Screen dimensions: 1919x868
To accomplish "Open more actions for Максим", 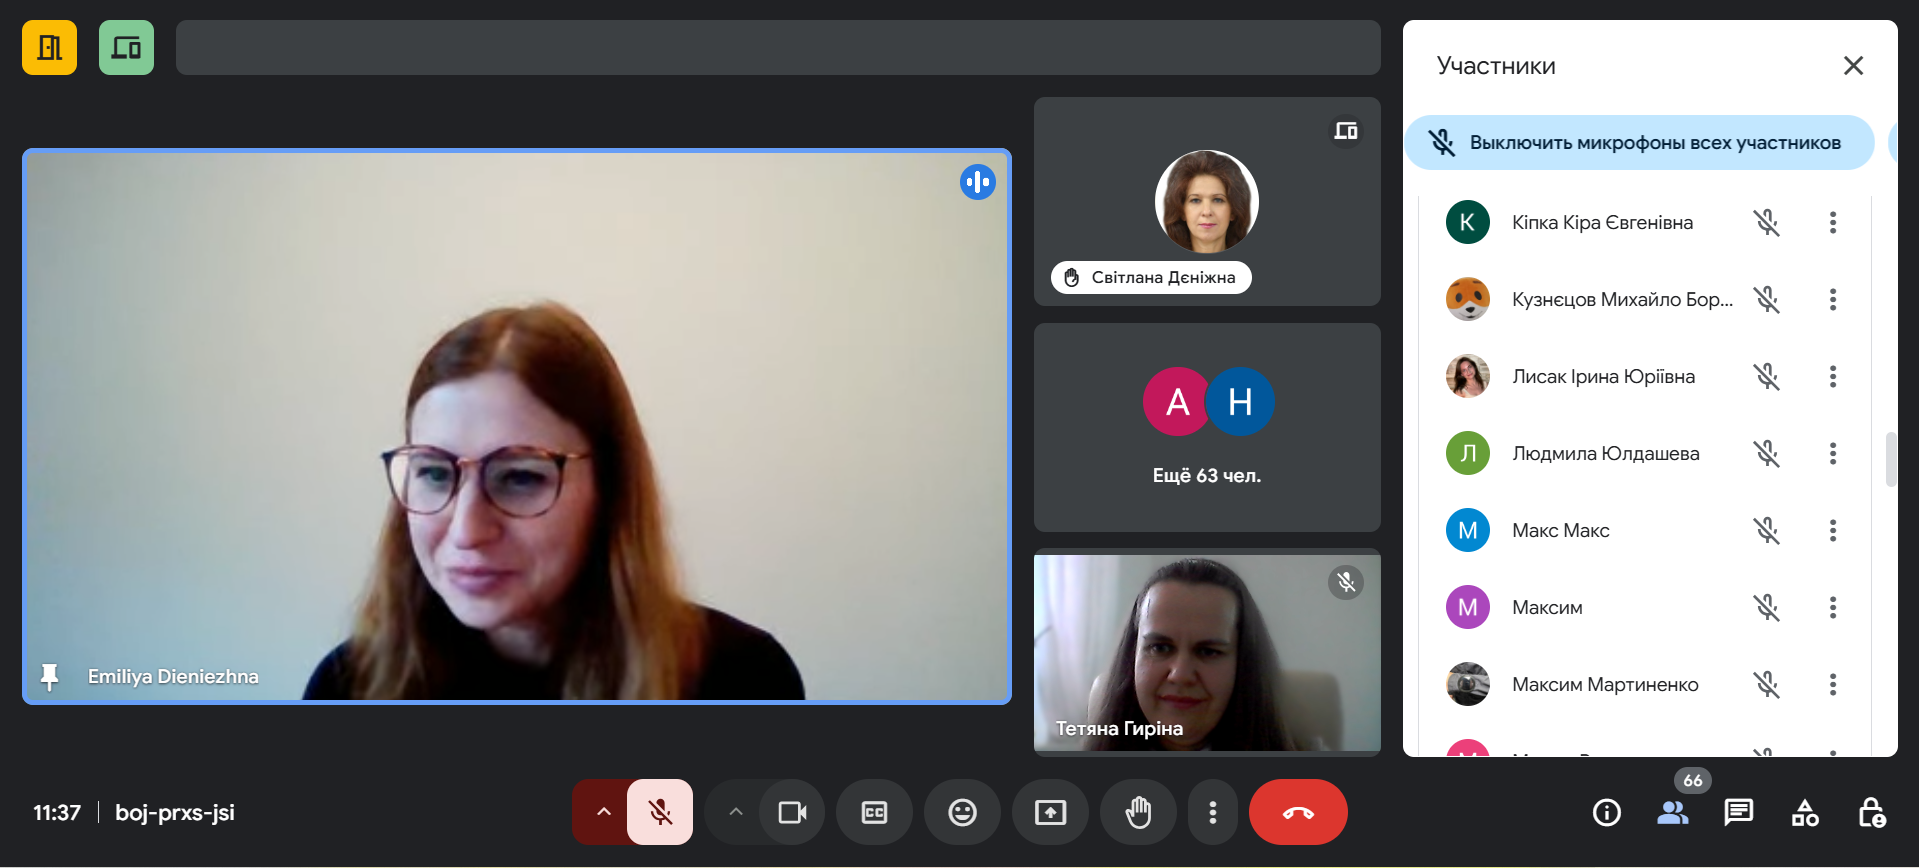I will point(1832,607).
